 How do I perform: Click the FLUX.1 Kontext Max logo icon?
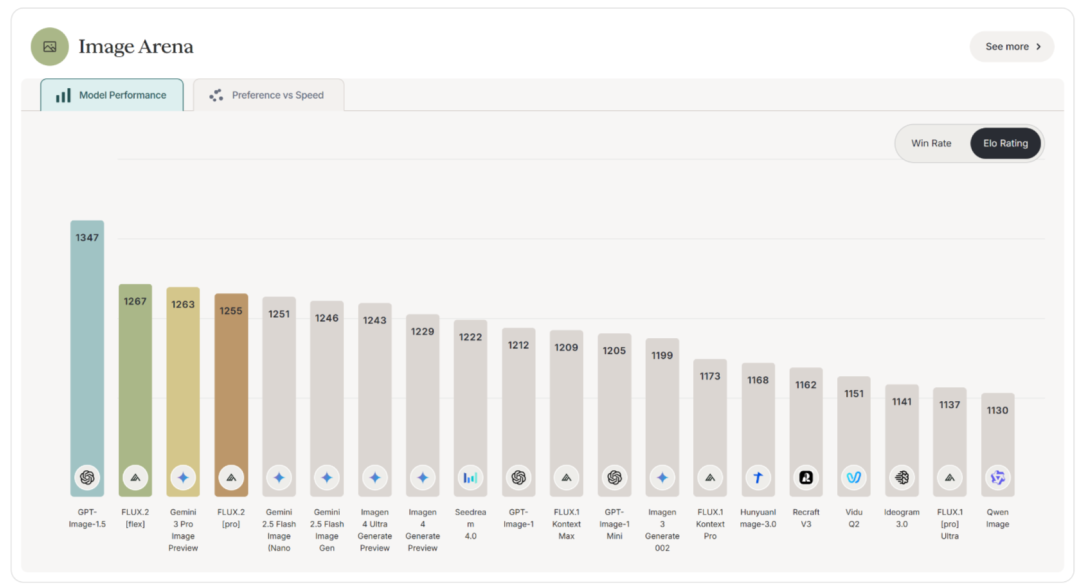(566, 477)
